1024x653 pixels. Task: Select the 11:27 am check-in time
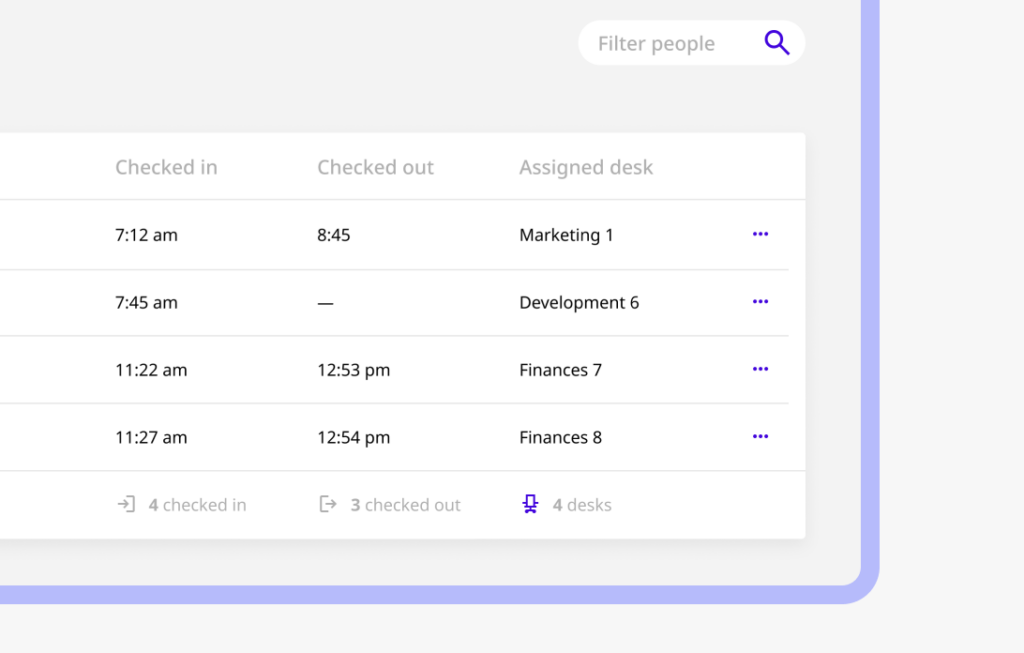pos(151,438)
